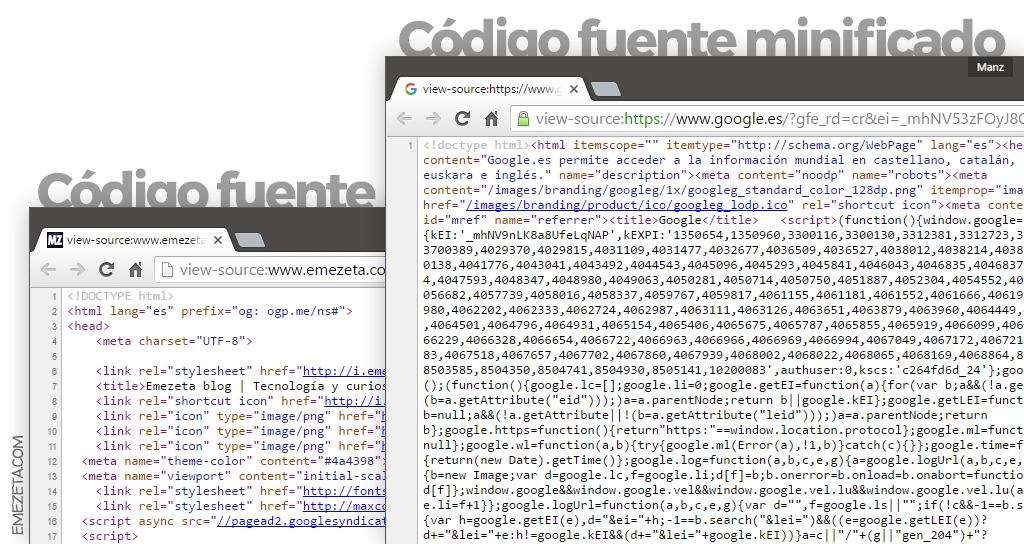The width and height of the screenshot is (1024, 544).
Task: Click the Manz profile button
Action: [x=990, y=67]
